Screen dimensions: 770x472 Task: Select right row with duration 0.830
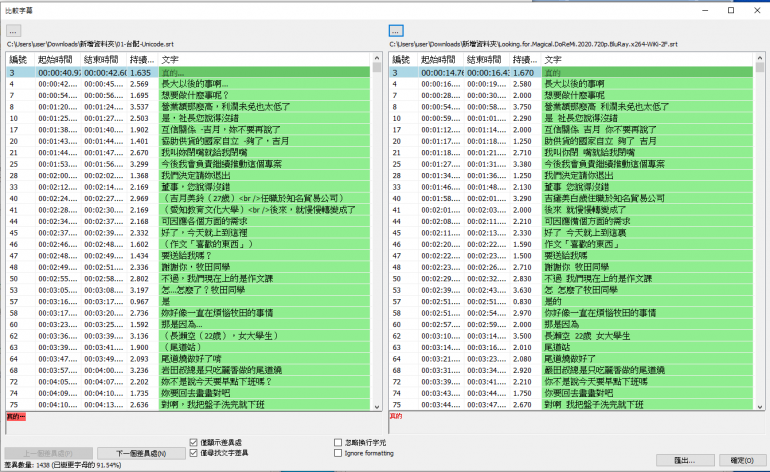click(571, 302)
